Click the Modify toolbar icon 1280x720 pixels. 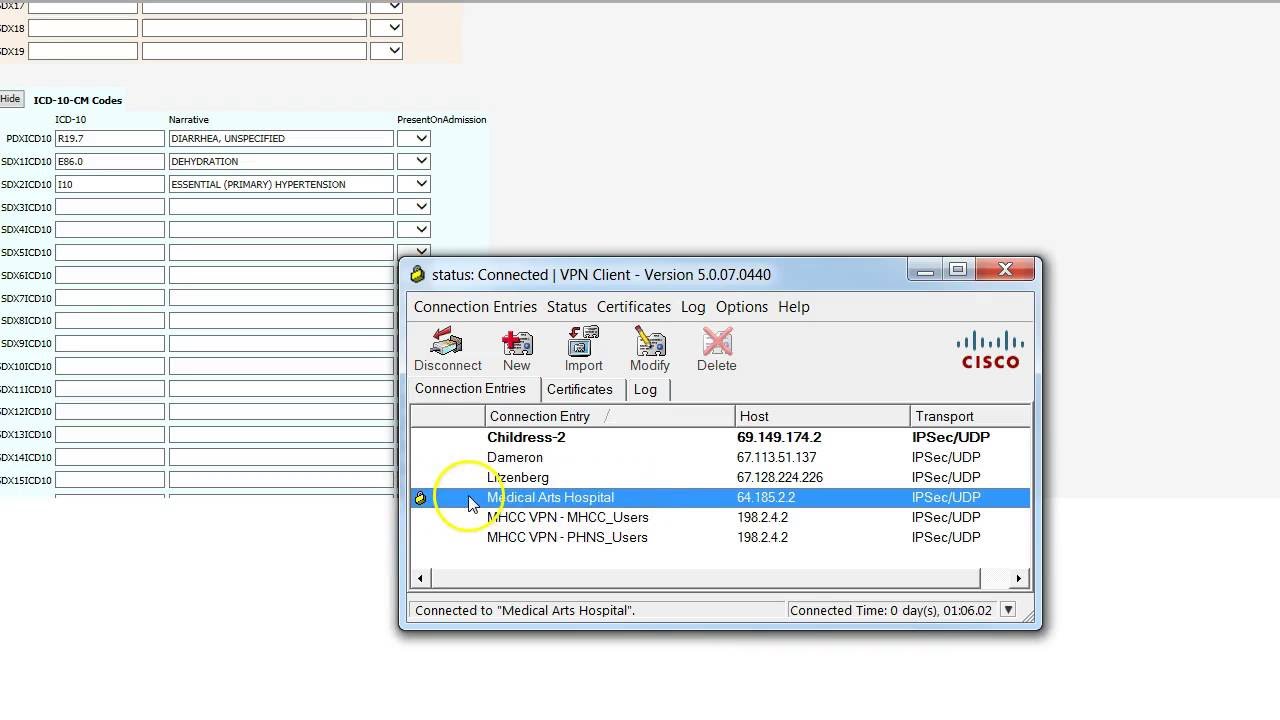click(650, 342)
